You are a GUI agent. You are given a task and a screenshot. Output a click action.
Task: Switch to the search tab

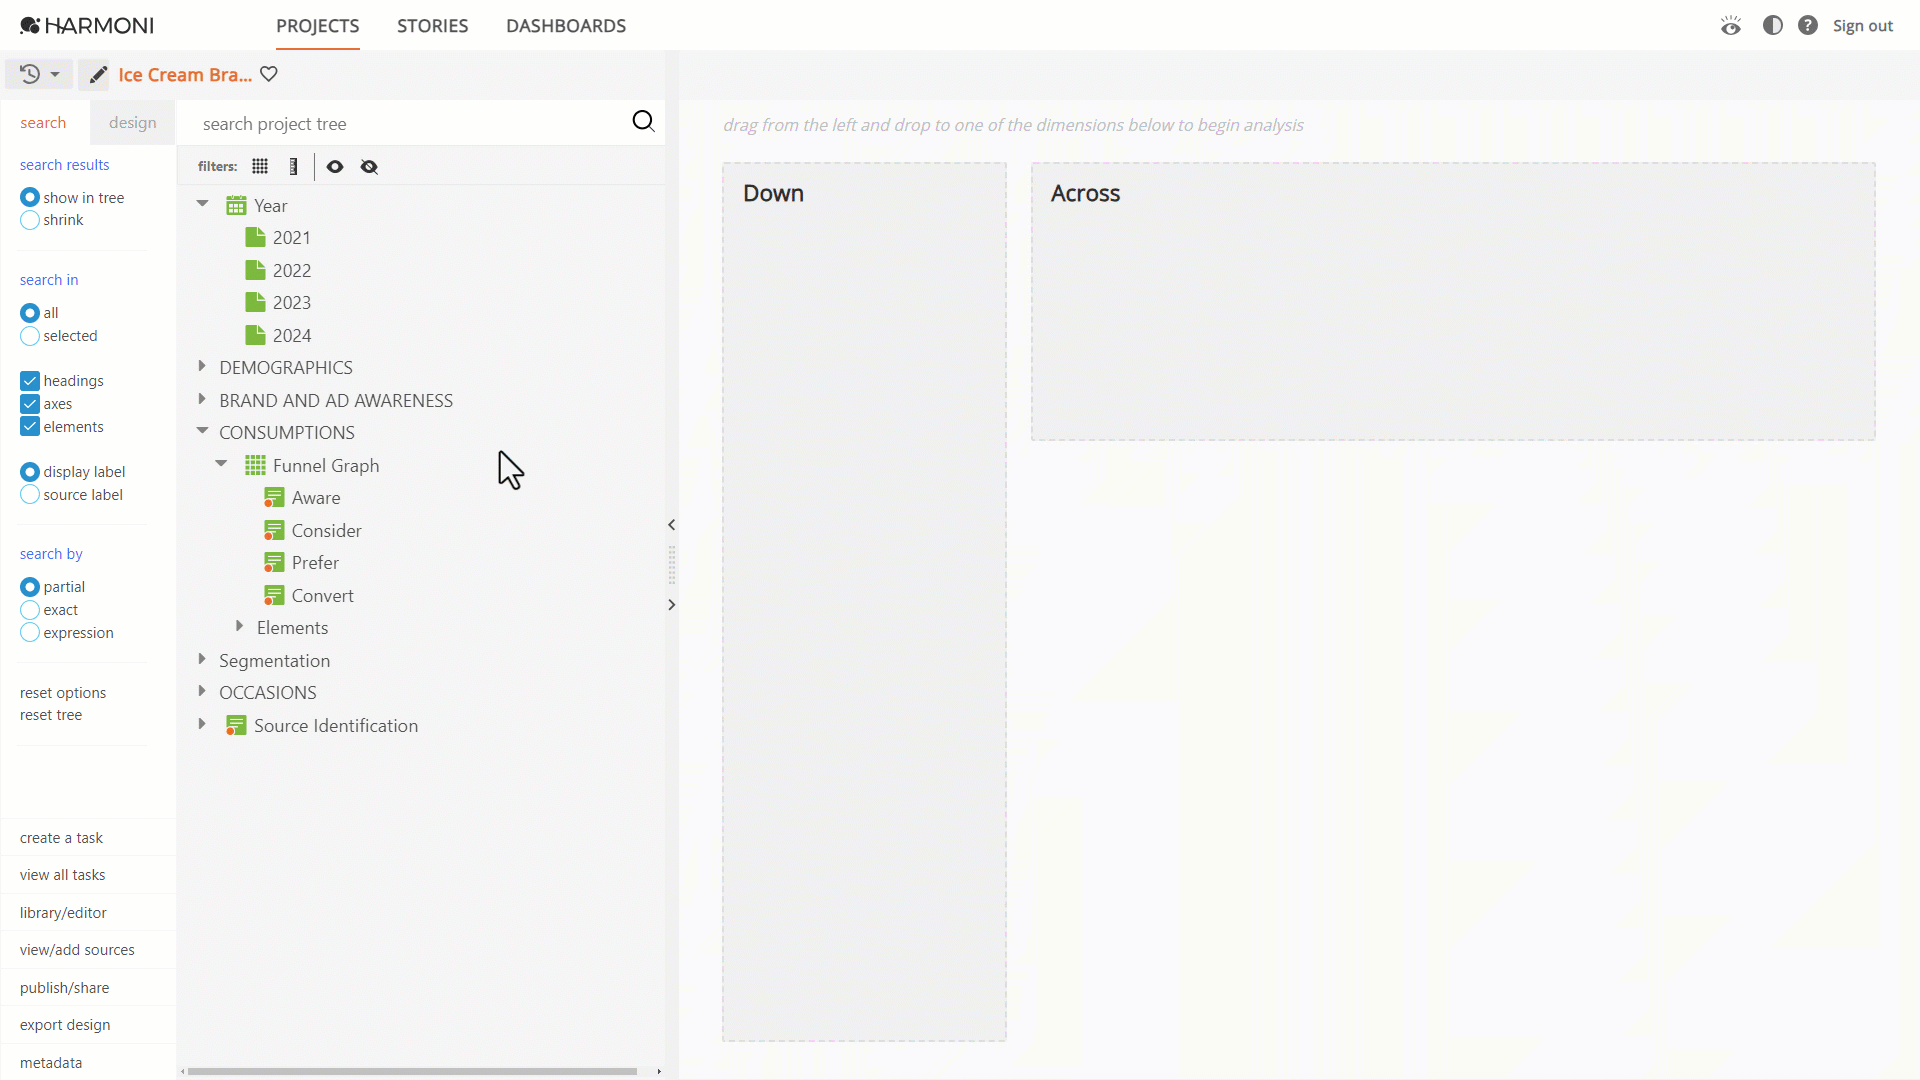tap(43, 123)
